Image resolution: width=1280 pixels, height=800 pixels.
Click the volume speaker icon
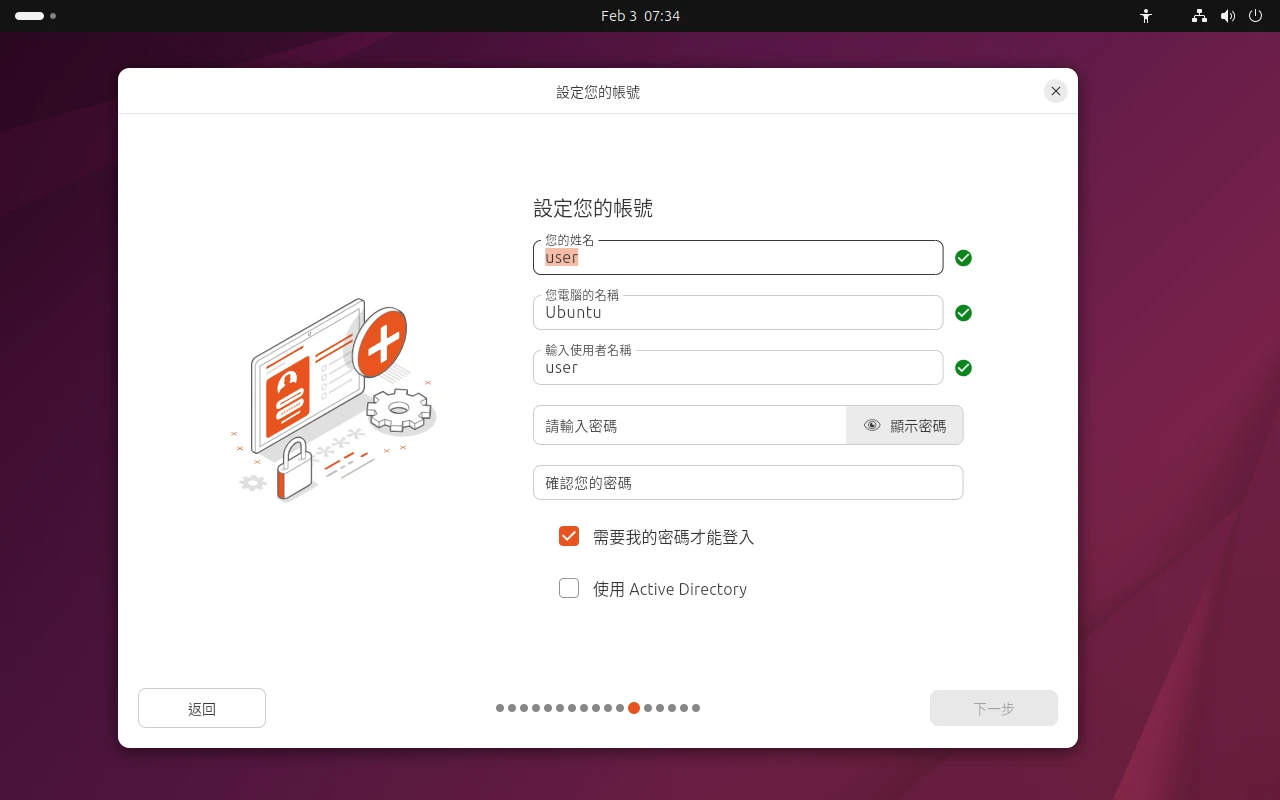click(x=1228, y=16)
